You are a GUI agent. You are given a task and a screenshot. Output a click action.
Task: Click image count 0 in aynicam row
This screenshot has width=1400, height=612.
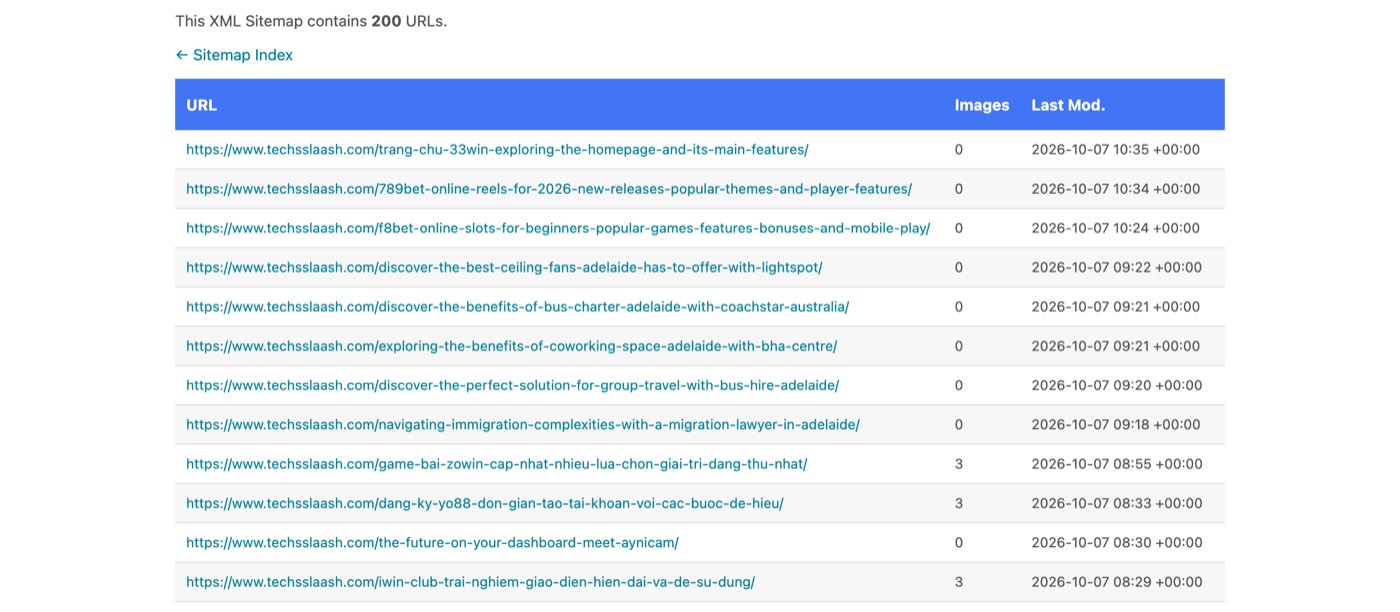pyautogui.click(x=959, y=542)
